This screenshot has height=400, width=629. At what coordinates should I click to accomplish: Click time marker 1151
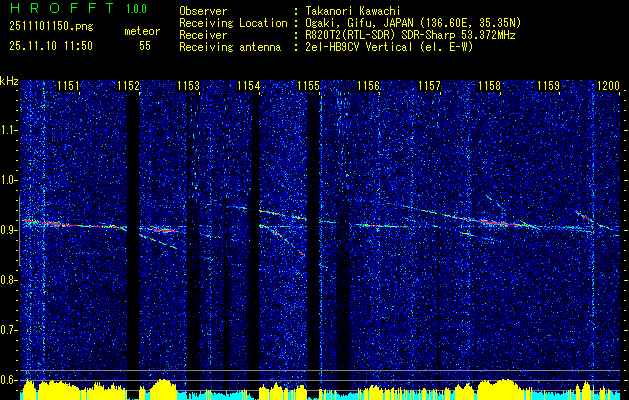pos(68,86)
